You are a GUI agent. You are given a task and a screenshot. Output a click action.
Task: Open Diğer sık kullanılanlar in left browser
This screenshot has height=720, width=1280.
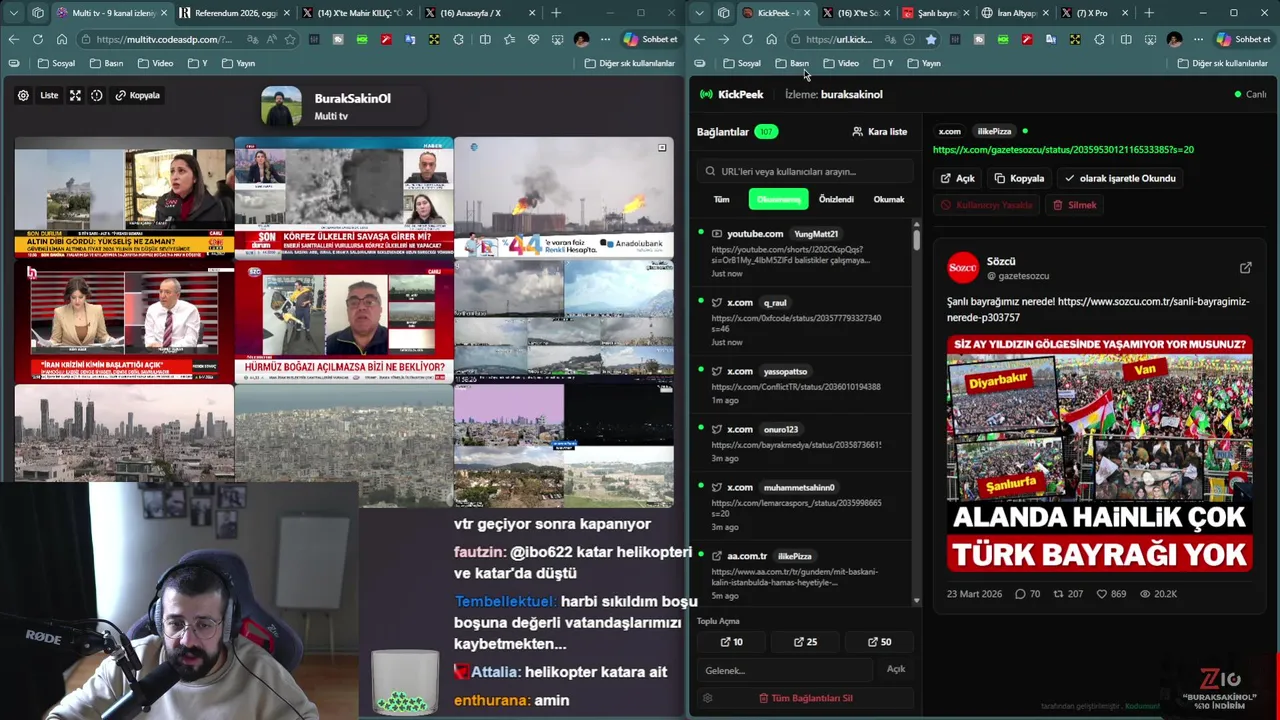(630, 63)
